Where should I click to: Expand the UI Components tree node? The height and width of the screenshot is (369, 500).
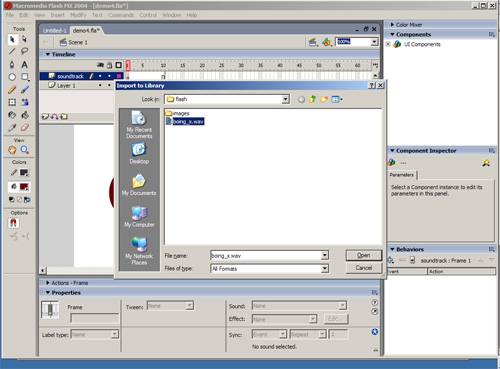click(x=388, y=44)
